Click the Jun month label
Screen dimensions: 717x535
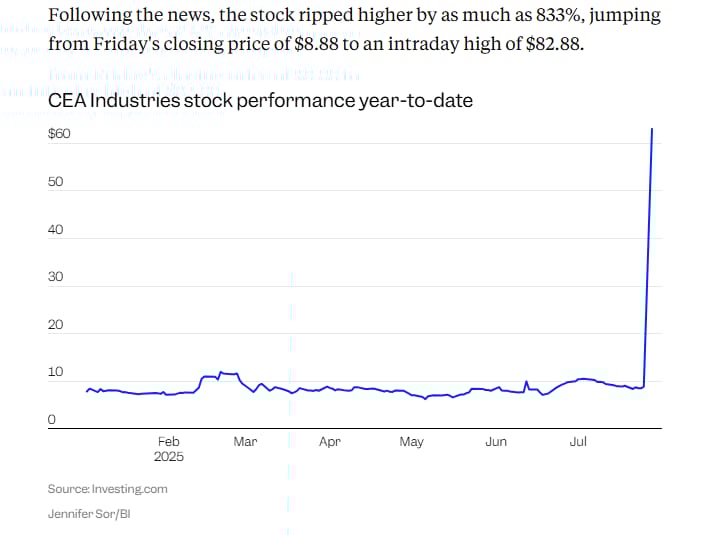point(496,442)
